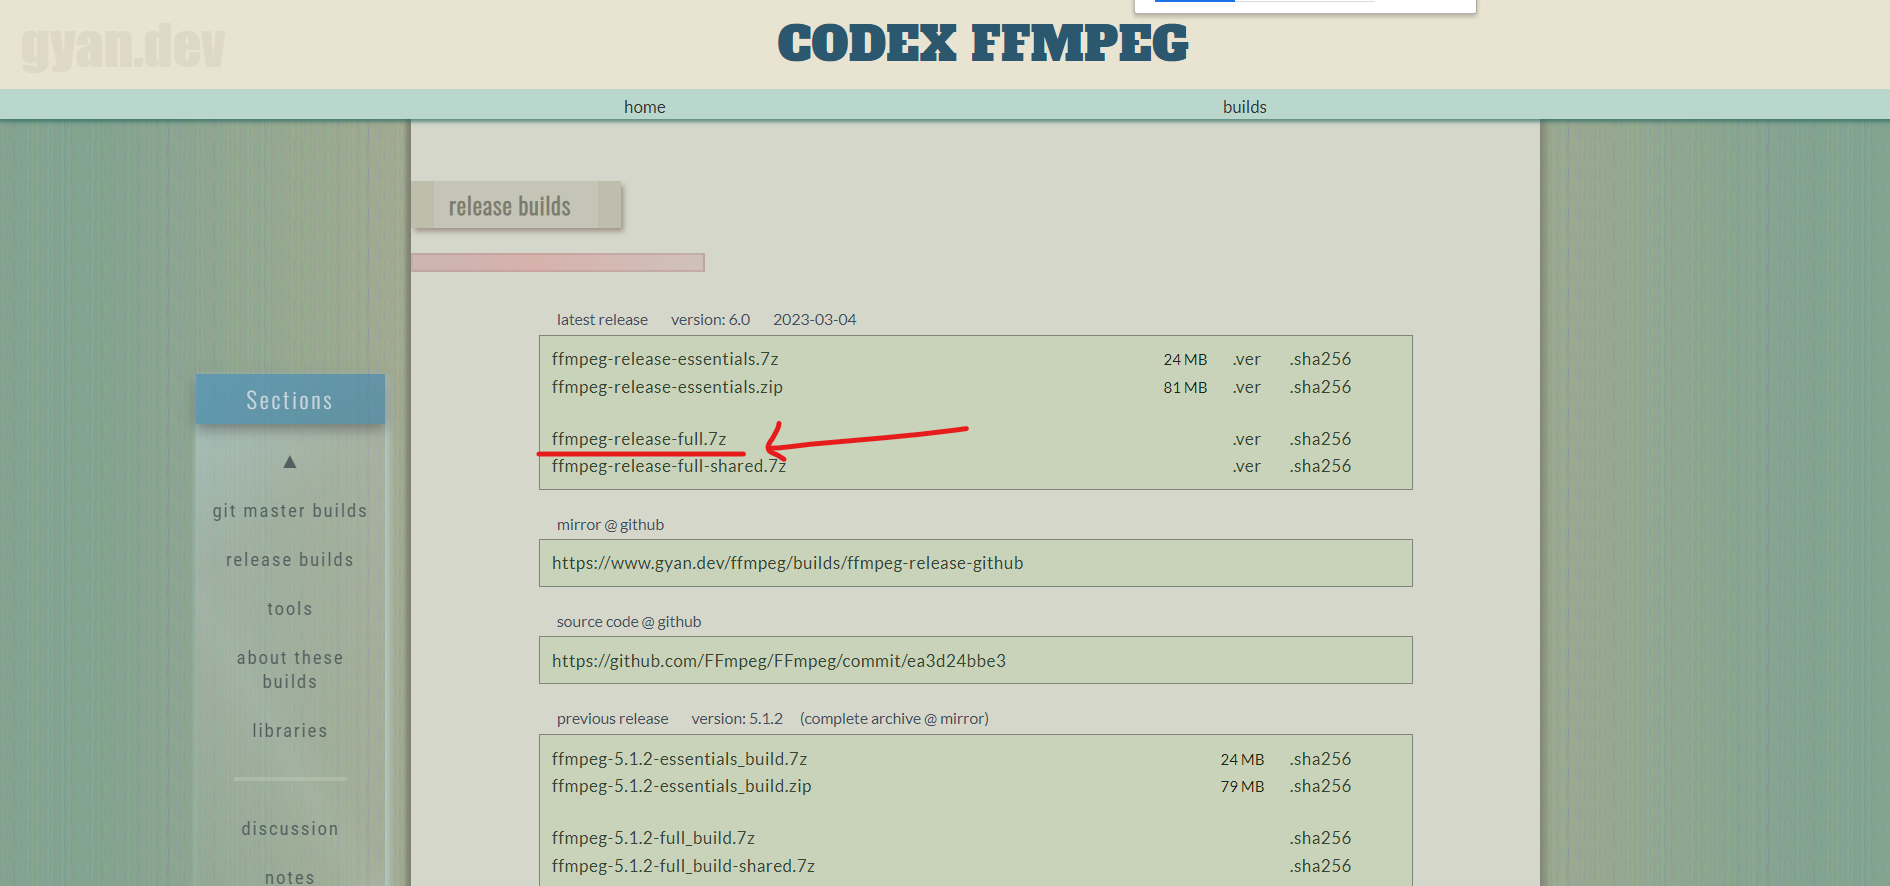Viewport: 1890px width, 886px height.
Task: Download ffmpeg-5.1.2-essentials_build.zip
Action: (x=681, y=786)
